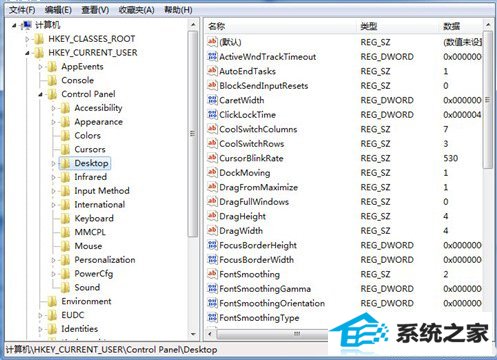This screenshot has width=497, height=360.
Task: Click the tree pane scroll-down arrow
Action: (193, 334)
